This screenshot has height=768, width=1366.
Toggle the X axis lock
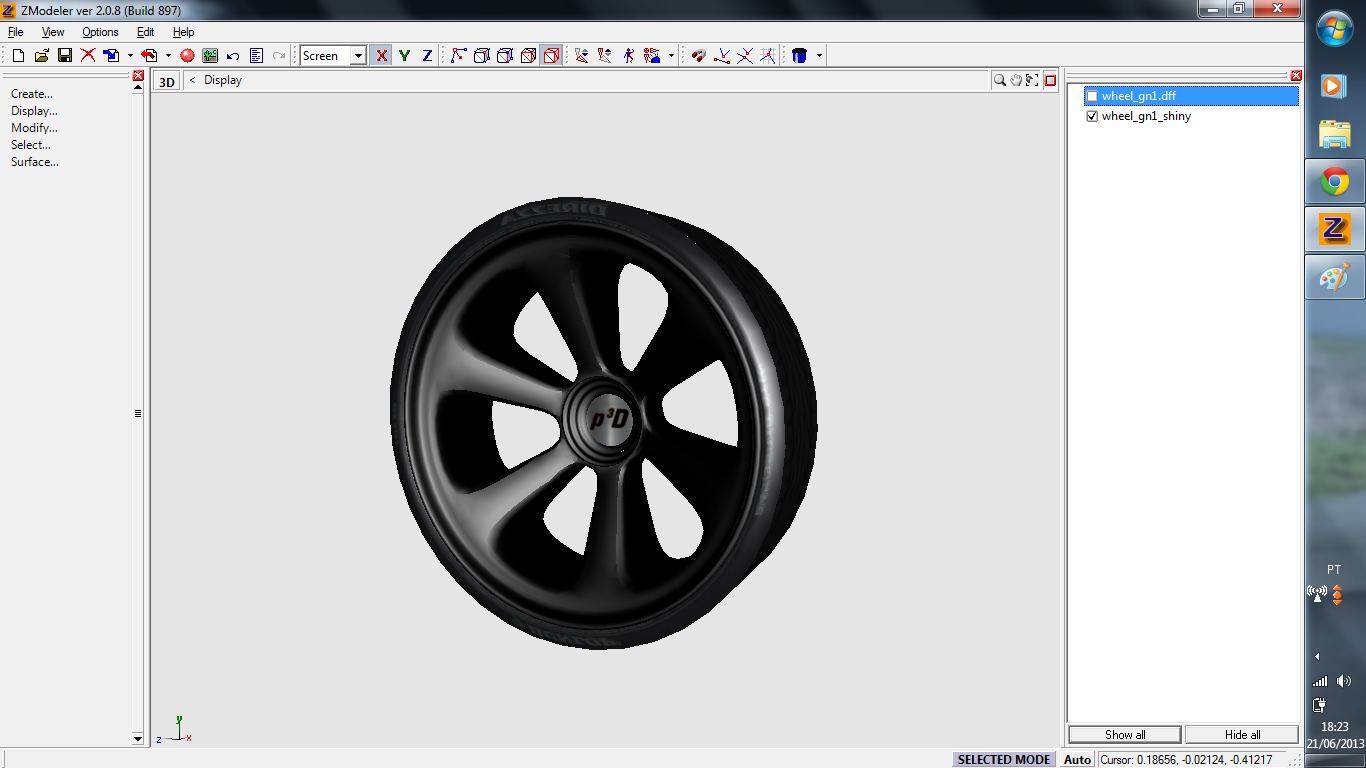click(x=381, y=56)
